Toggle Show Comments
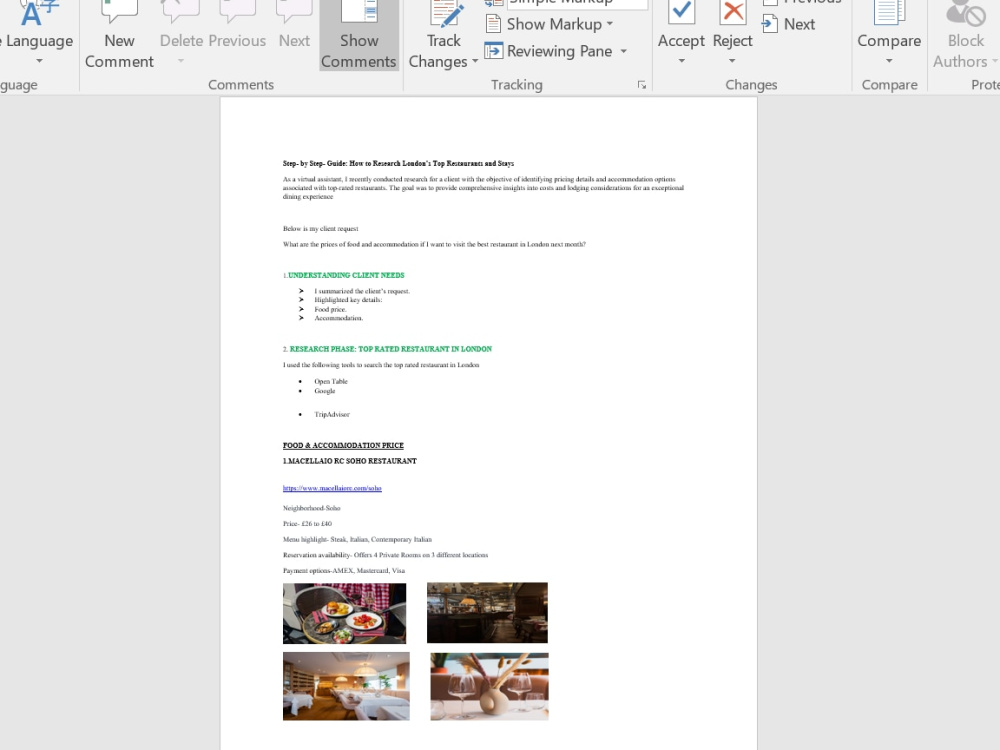The width and height of the screenshot is (1000, 750). tap(358, 35)
